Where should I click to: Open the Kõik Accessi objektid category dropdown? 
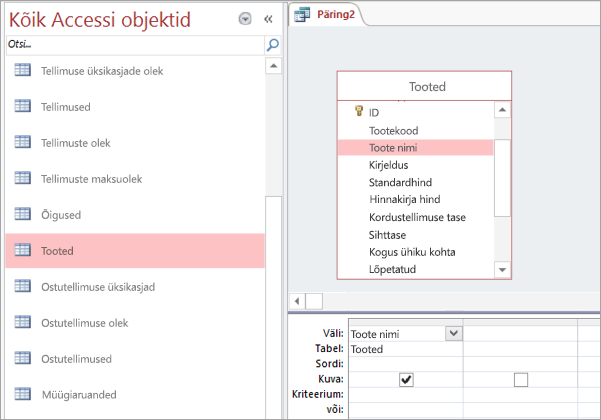[245, 18]
